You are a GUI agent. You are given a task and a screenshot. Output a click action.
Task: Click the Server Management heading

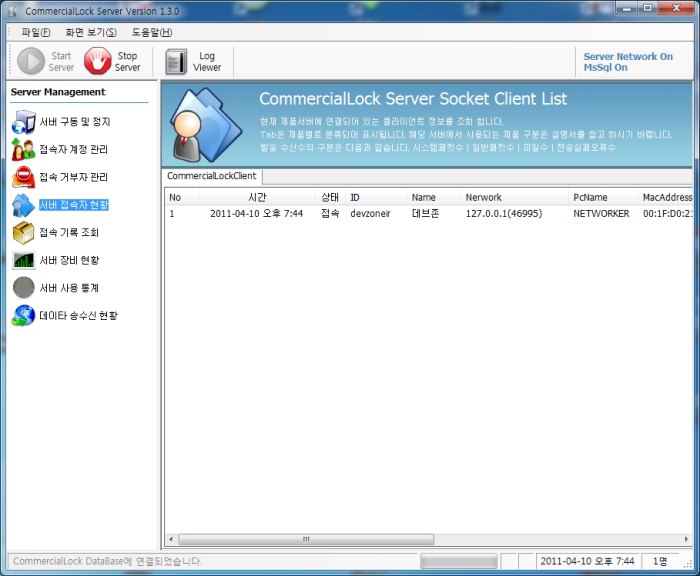(x=58, y=92)
